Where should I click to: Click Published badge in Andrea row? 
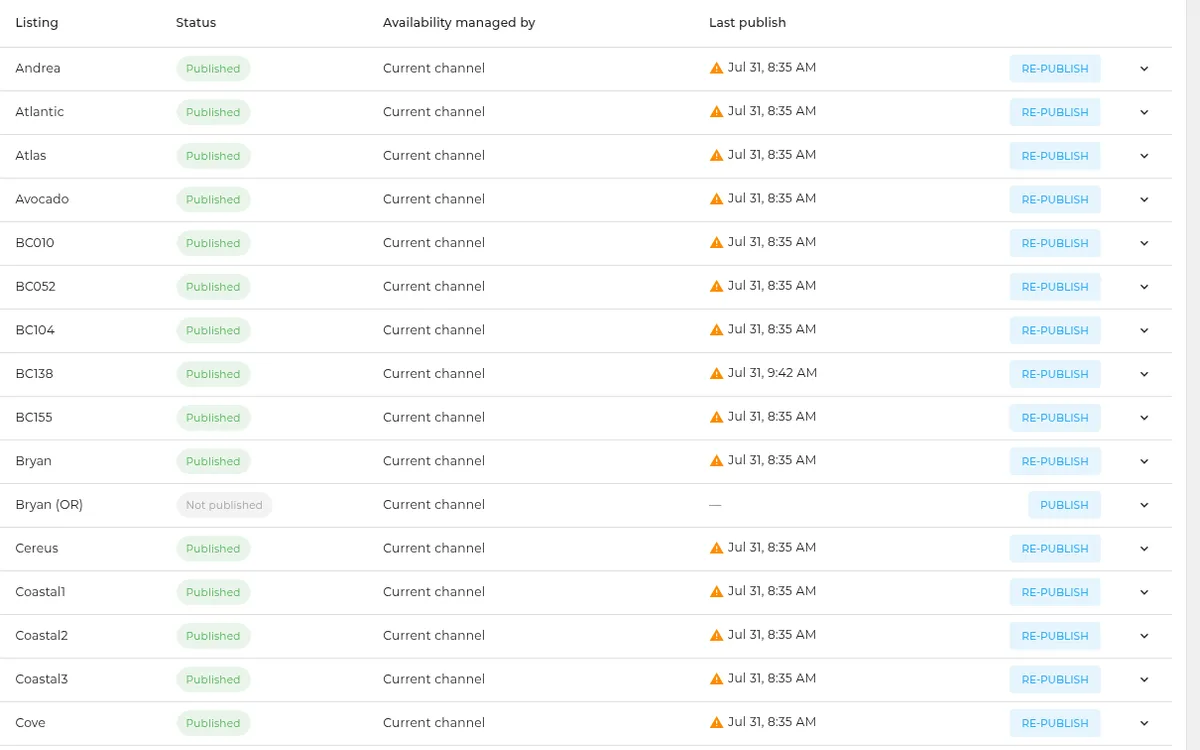click(213, 69)
